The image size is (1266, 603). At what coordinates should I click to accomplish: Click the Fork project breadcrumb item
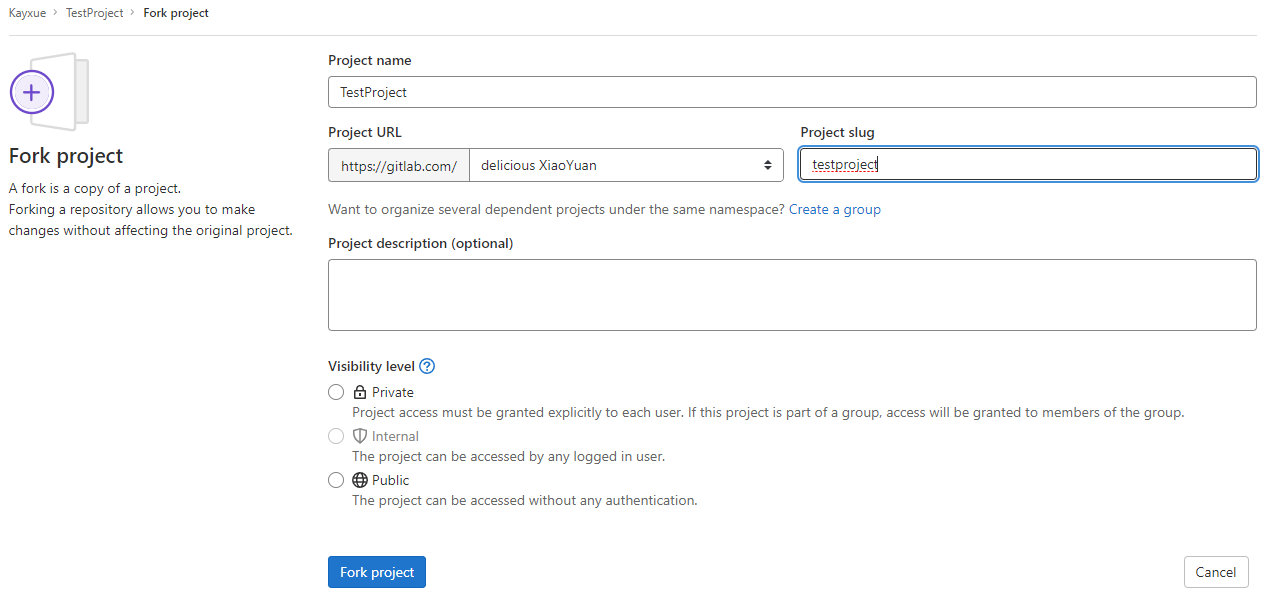pyautogui.click(x=176, y=13)
